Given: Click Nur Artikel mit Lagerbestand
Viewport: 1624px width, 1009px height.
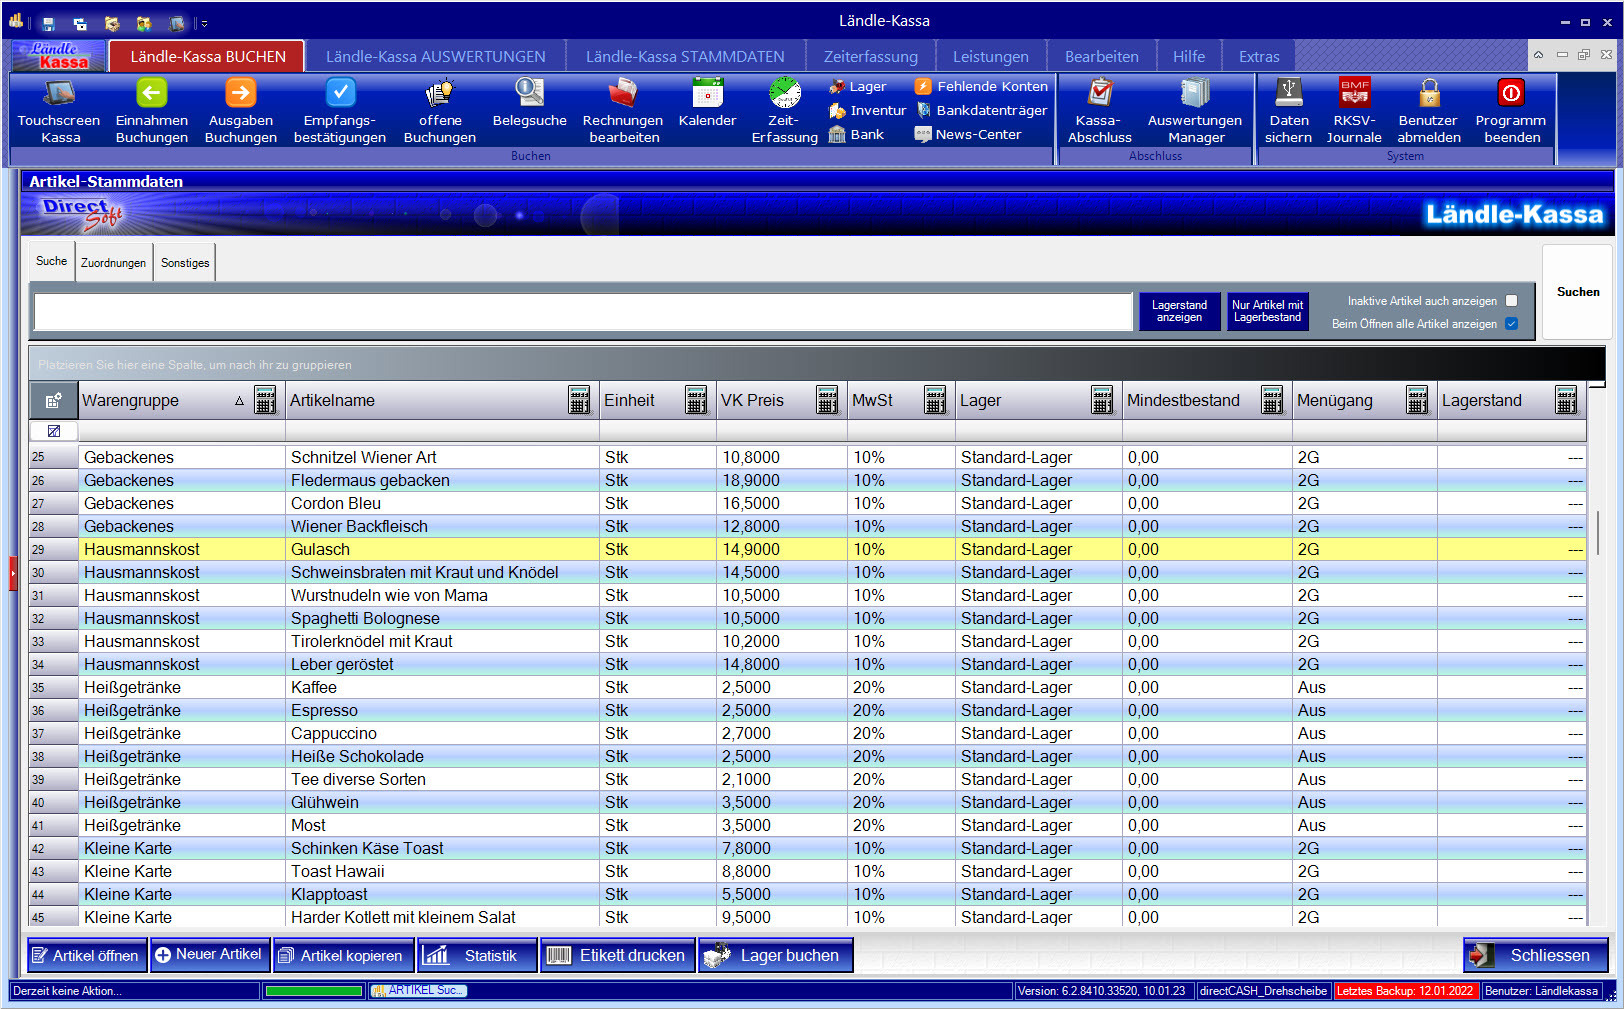Looking at the screenshot, I should [1267, 311].
